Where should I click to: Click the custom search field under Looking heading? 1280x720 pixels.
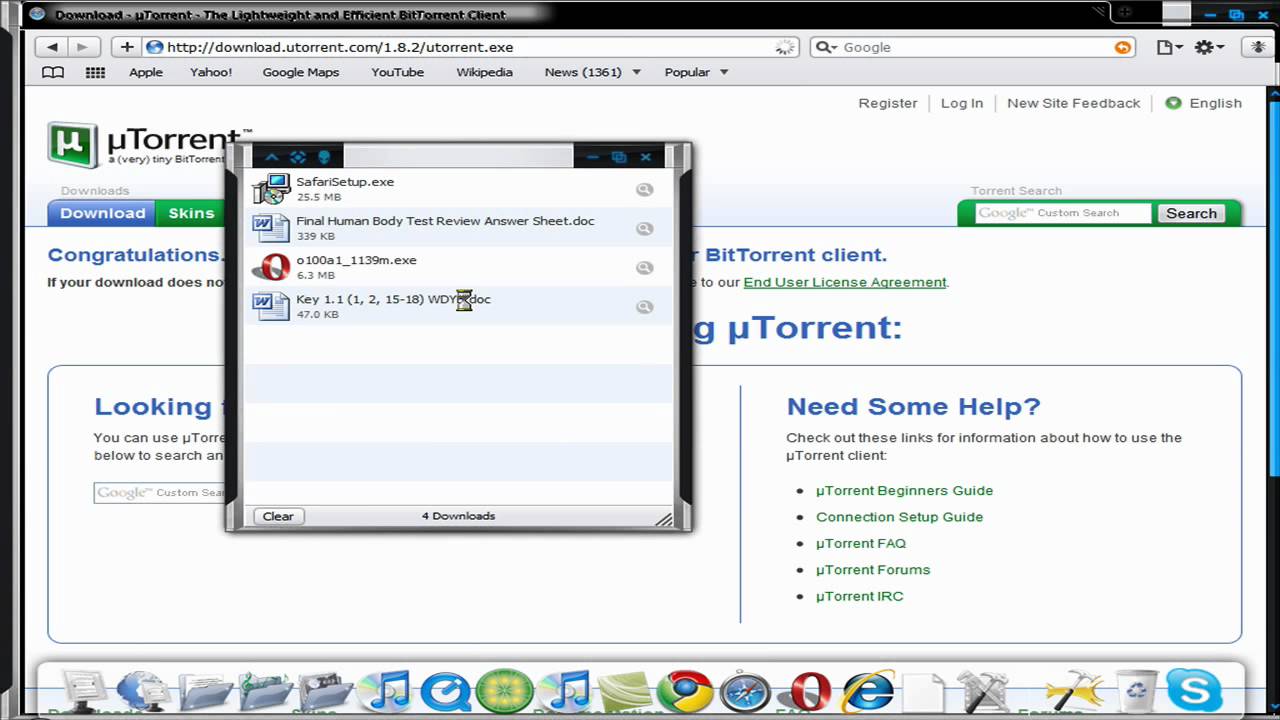pyautogui.click(x=160, y=492)
